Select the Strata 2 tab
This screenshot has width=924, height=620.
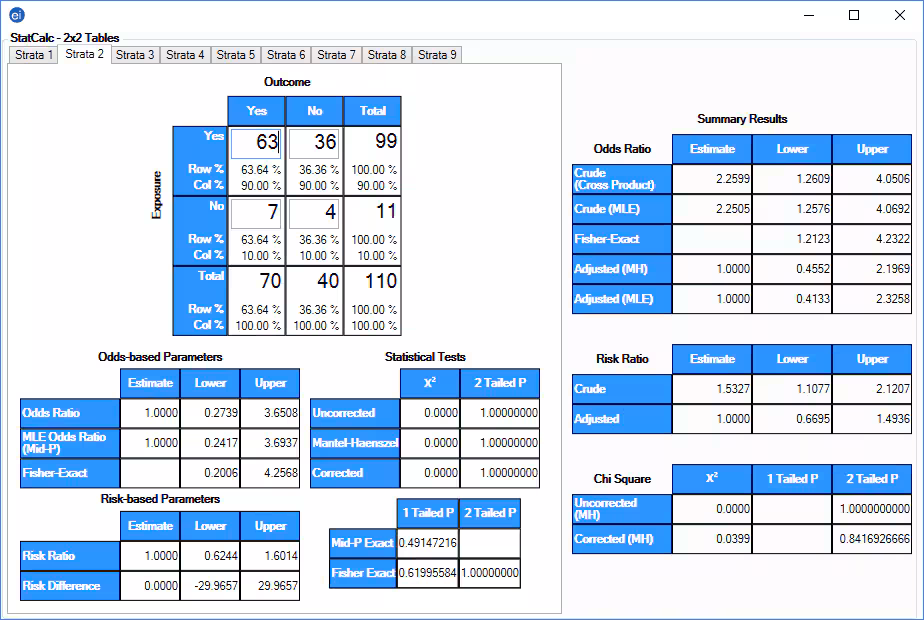tap(84, 54)
